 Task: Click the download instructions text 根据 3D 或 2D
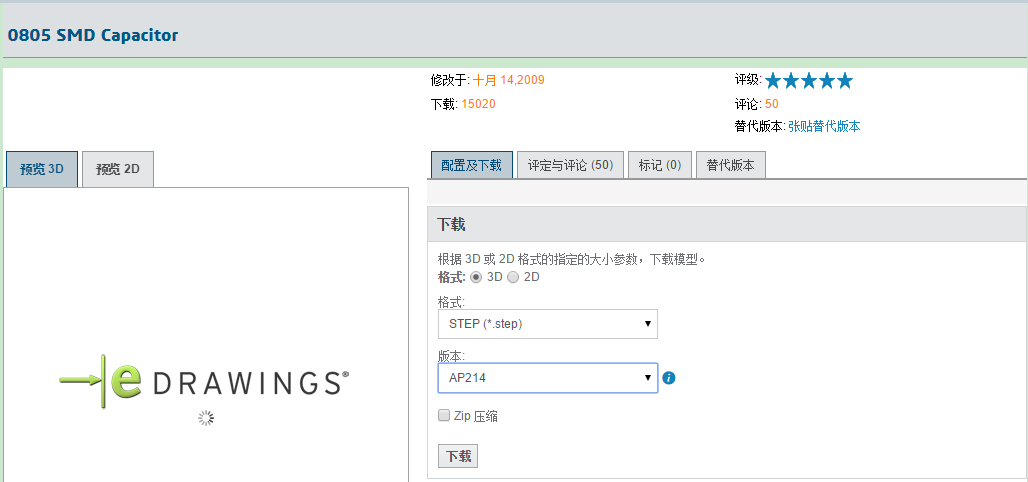pyautogui.click(x=571, y=259)
